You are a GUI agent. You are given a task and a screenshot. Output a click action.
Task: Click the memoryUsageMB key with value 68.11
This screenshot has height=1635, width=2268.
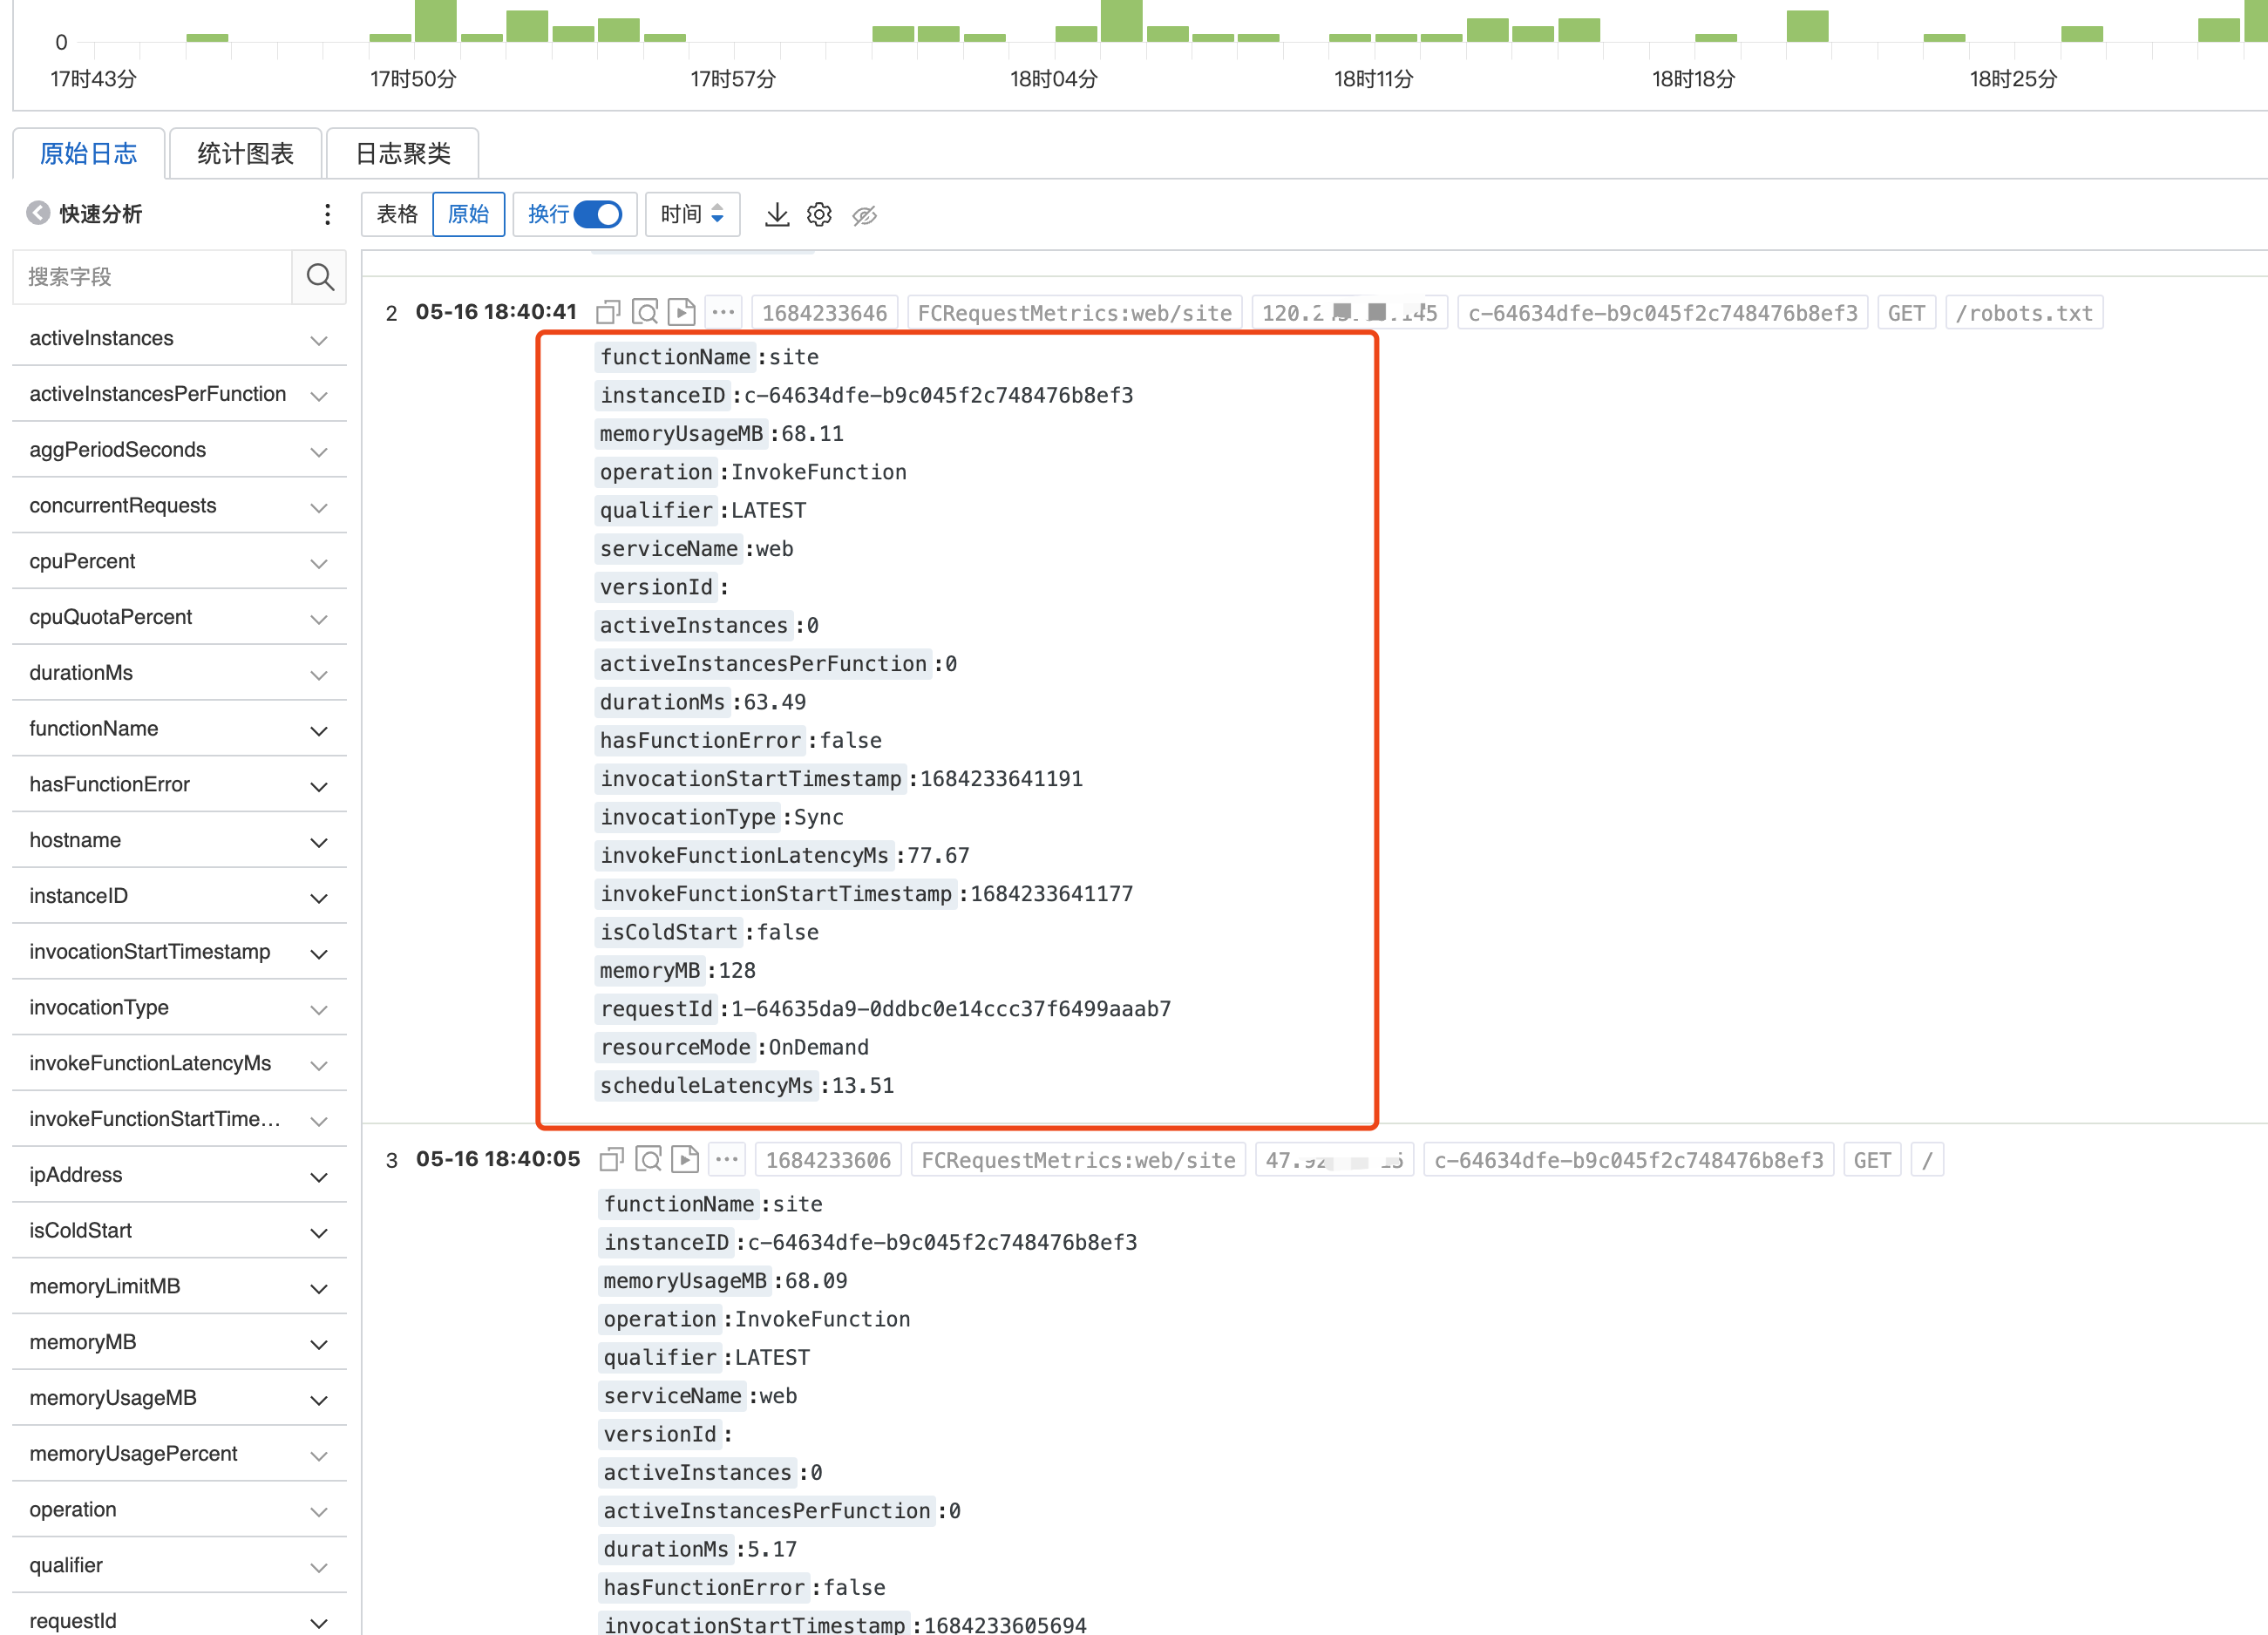[x=681, y=434]
